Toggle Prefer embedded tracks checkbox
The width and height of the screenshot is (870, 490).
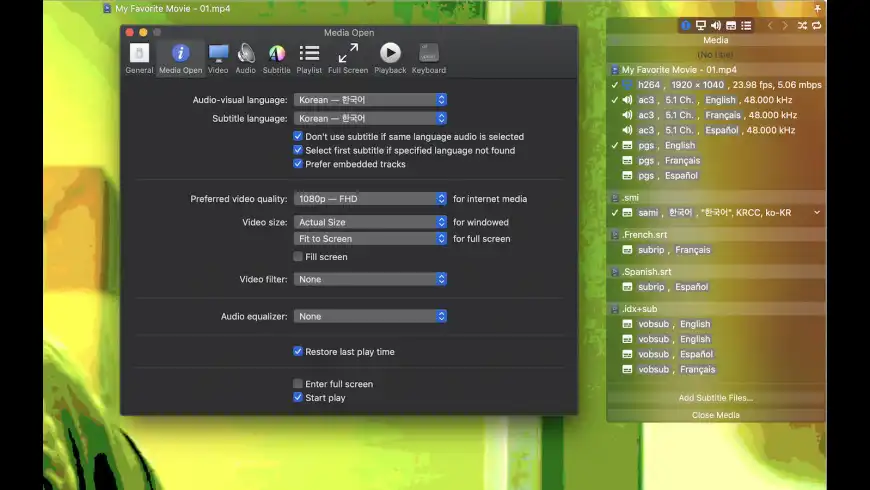click(298, 164)
